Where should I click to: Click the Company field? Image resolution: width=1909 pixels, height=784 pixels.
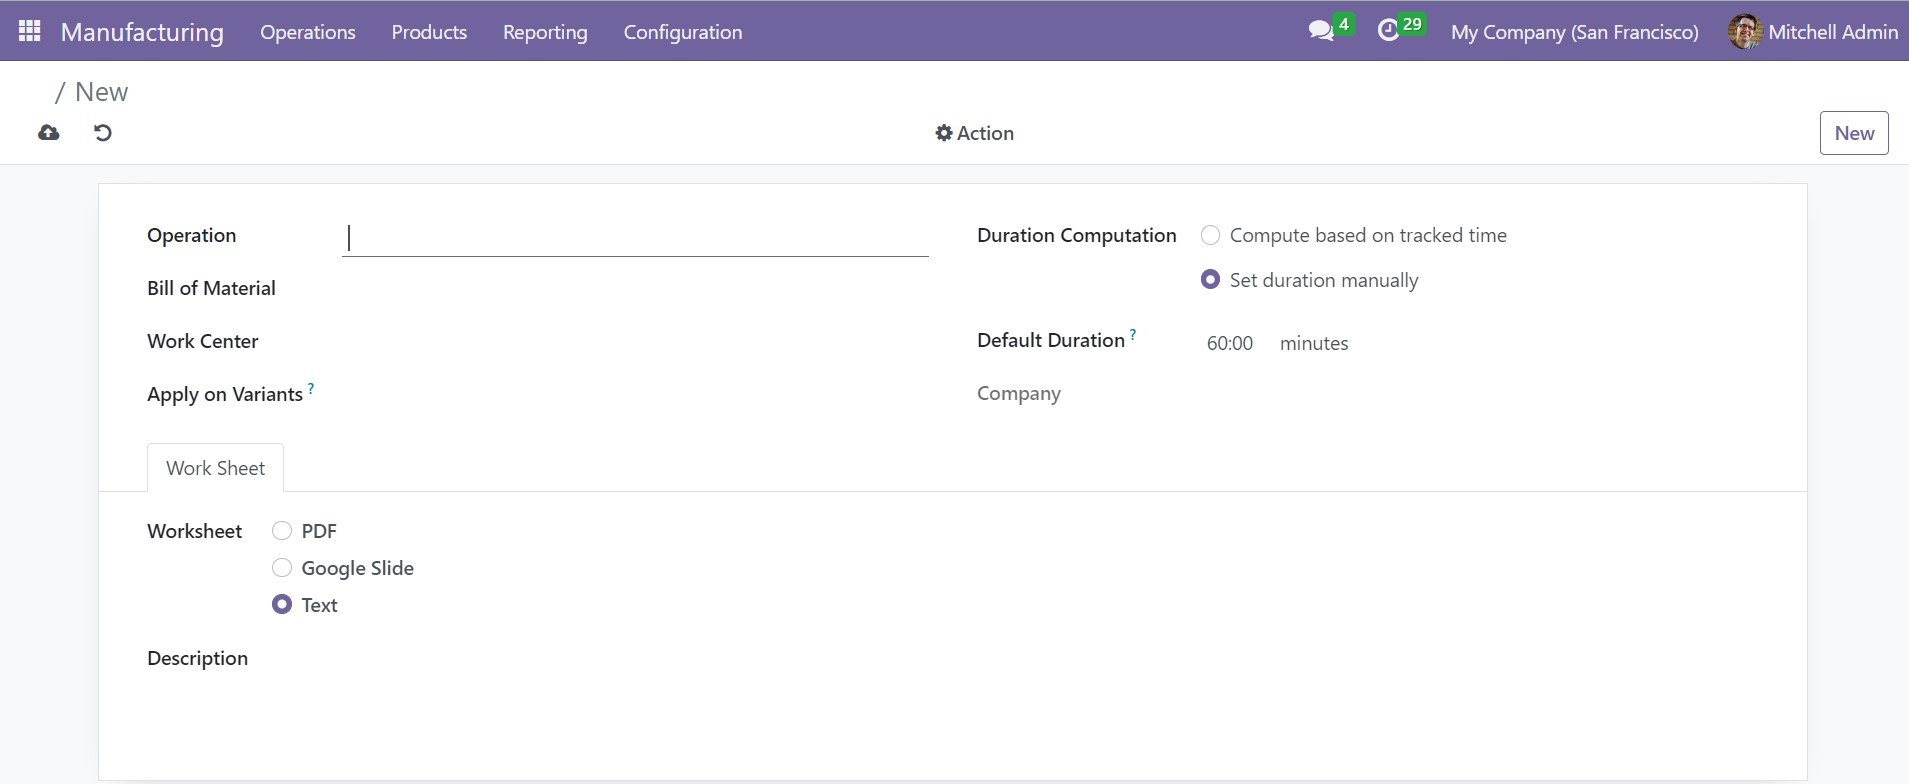click(1480, 394)
